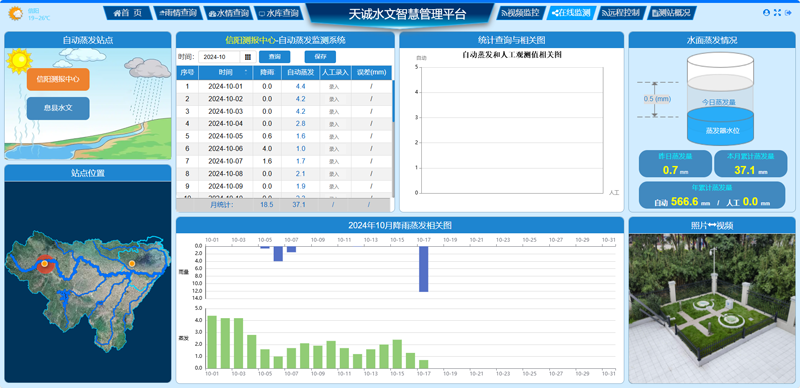Click the 10-17 rainfall bar in the chart
800x388 pixels.
423,269
